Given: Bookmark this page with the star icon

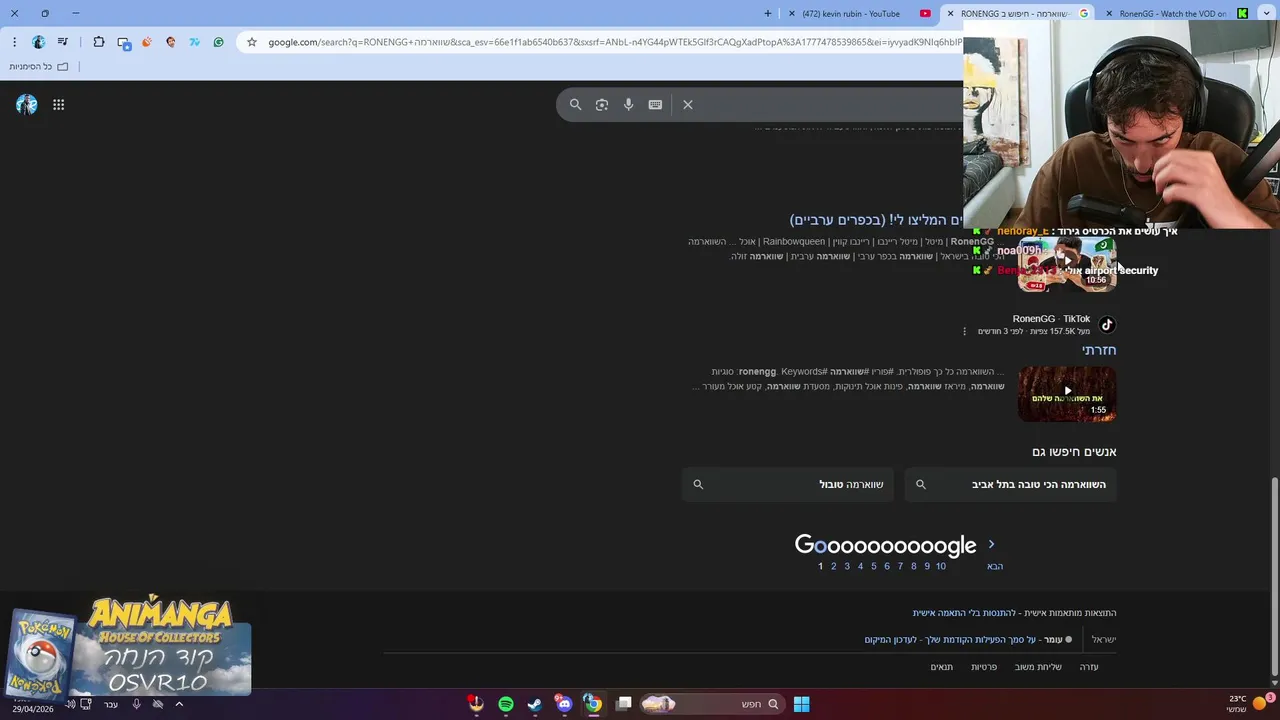Looking at the screenshot, I should pyautogui.click(x=252, y=42).
